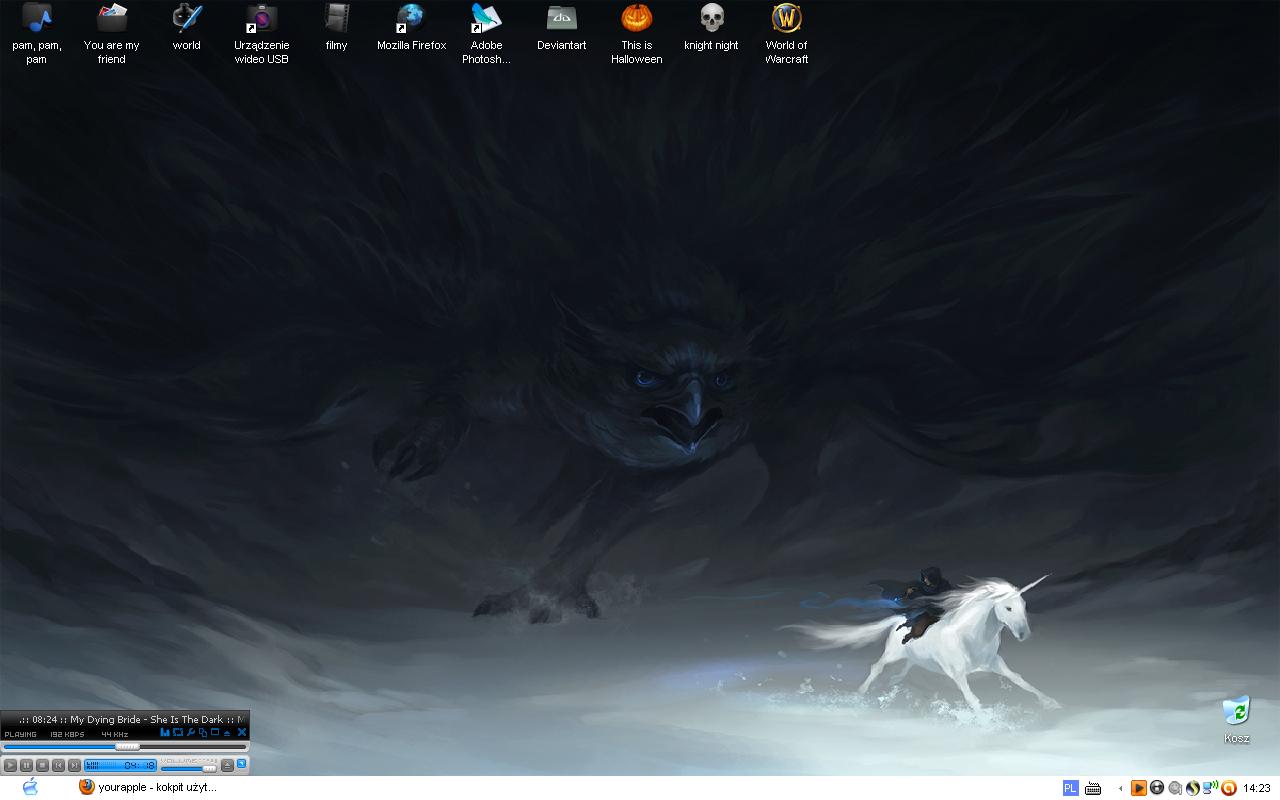This screenshot has height=800, width=1280.
Task: Launch the Adobe Photoshop desktop shortcut
Action: tap(487, 33)
